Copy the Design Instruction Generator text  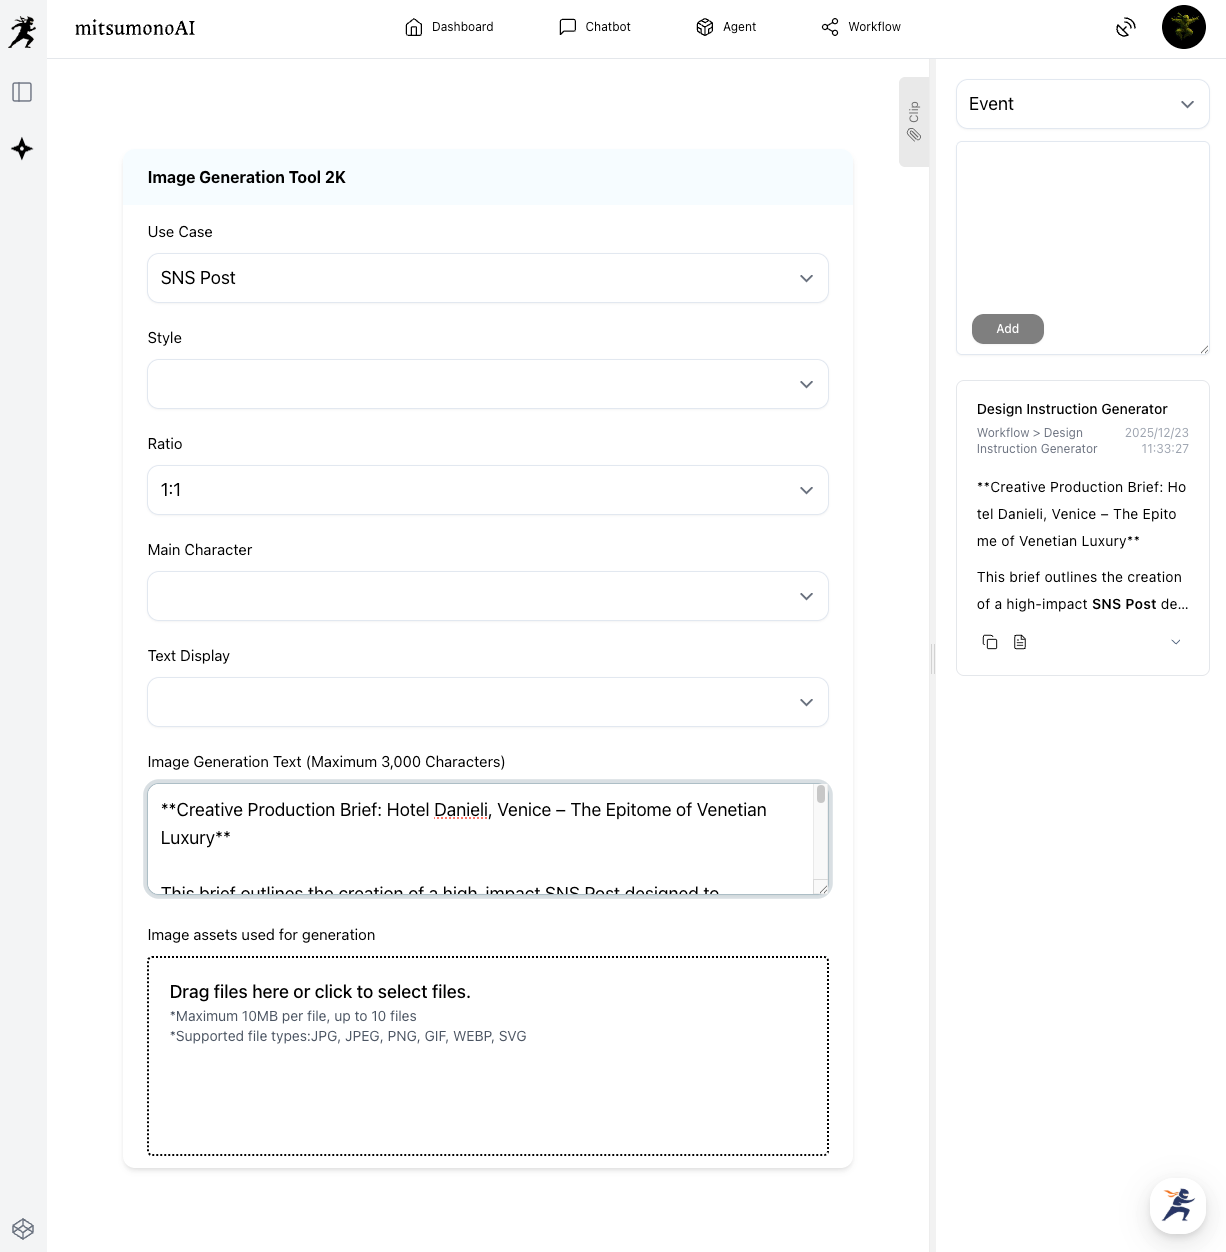coord(990,642)
